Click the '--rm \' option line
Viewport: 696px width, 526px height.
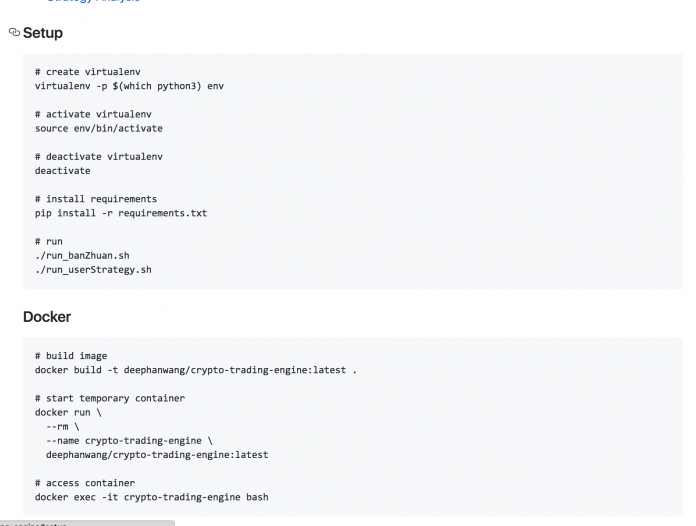pyautogui.click(x=63, y=427)
